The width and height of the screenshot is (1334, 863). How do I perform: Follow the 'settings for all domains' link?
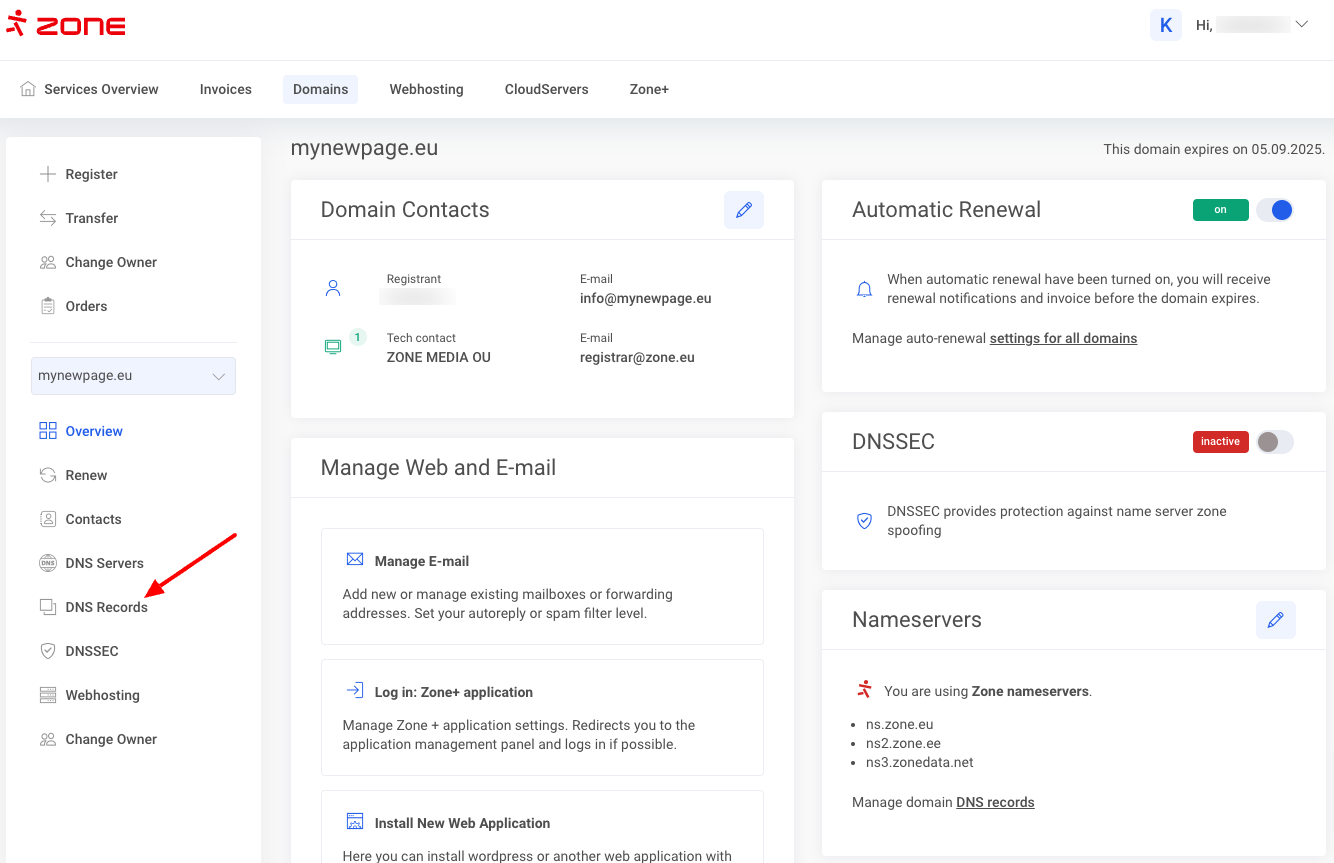1063,338
